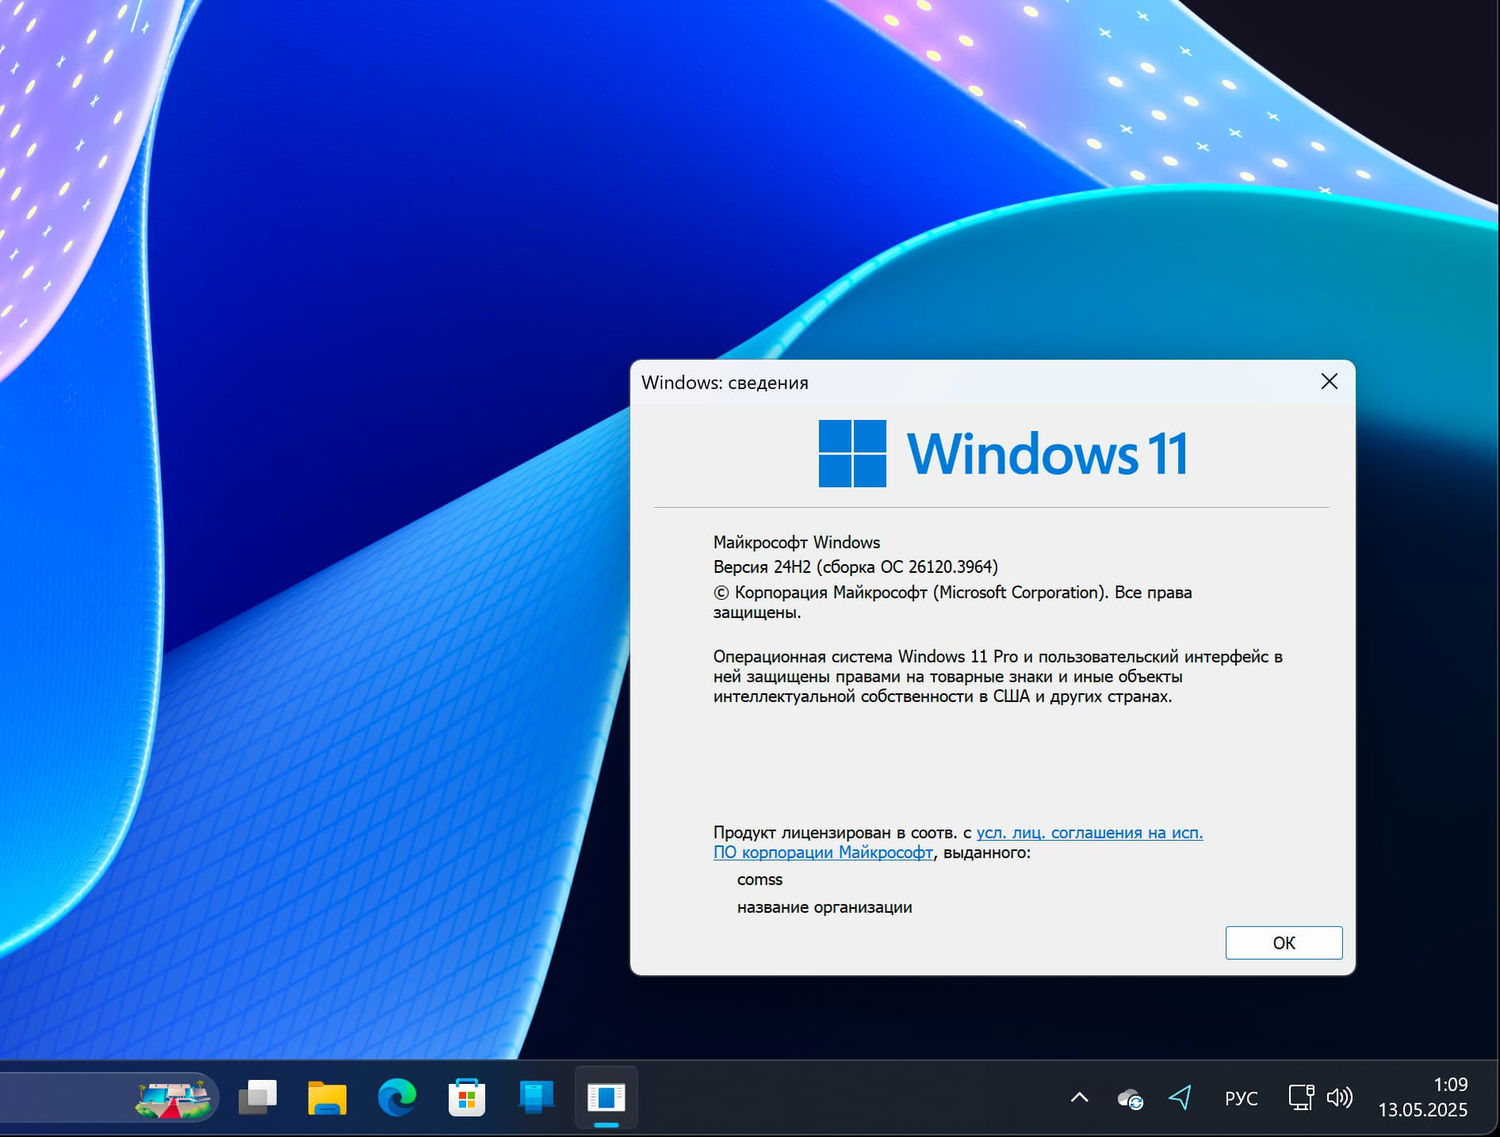Launch File Explorer from the taskbar
The image size is (1500, 1137).
[327, 1097]
